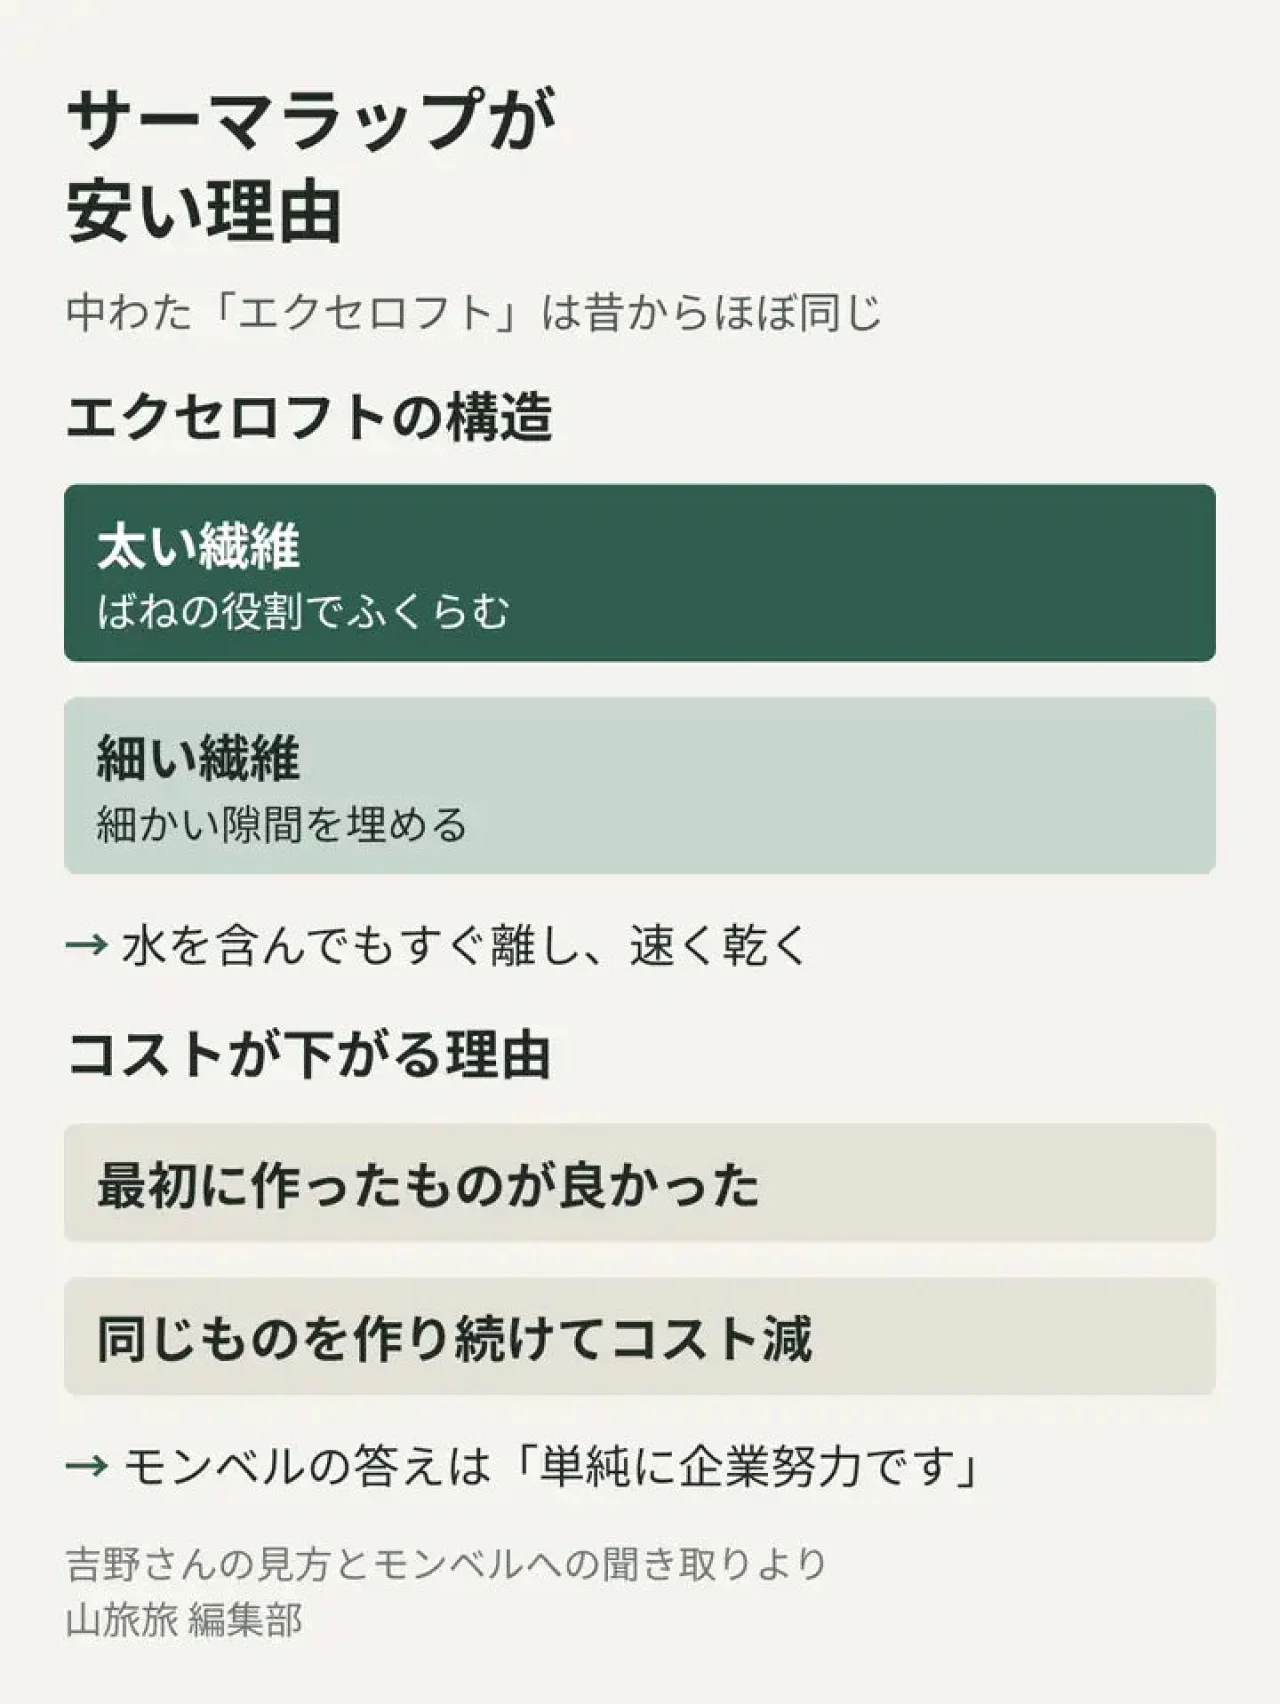Click the subtitle mentioning エクセロフト
The height and width of the screenshot is (1704, 1280).
(x=474, y=312)
